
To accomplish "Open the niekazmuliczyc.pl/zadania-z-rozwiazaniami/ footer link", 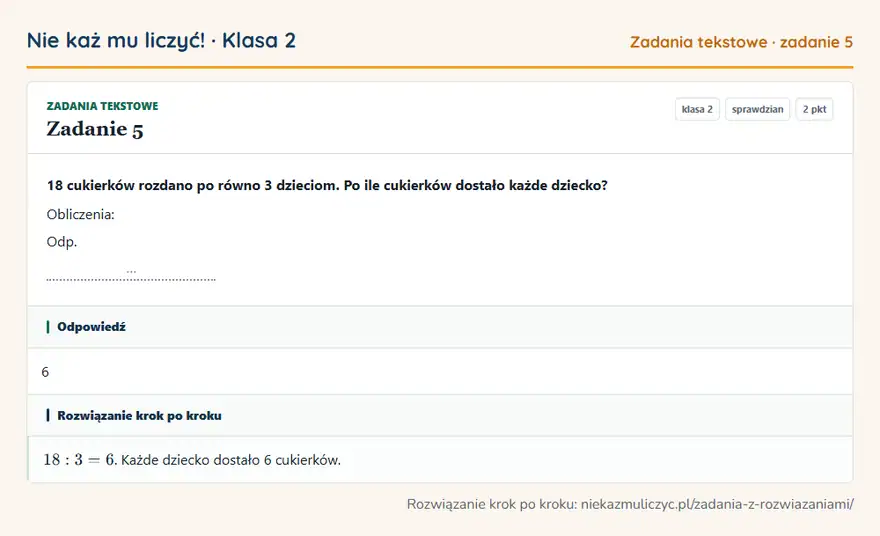I will (717, 504).
